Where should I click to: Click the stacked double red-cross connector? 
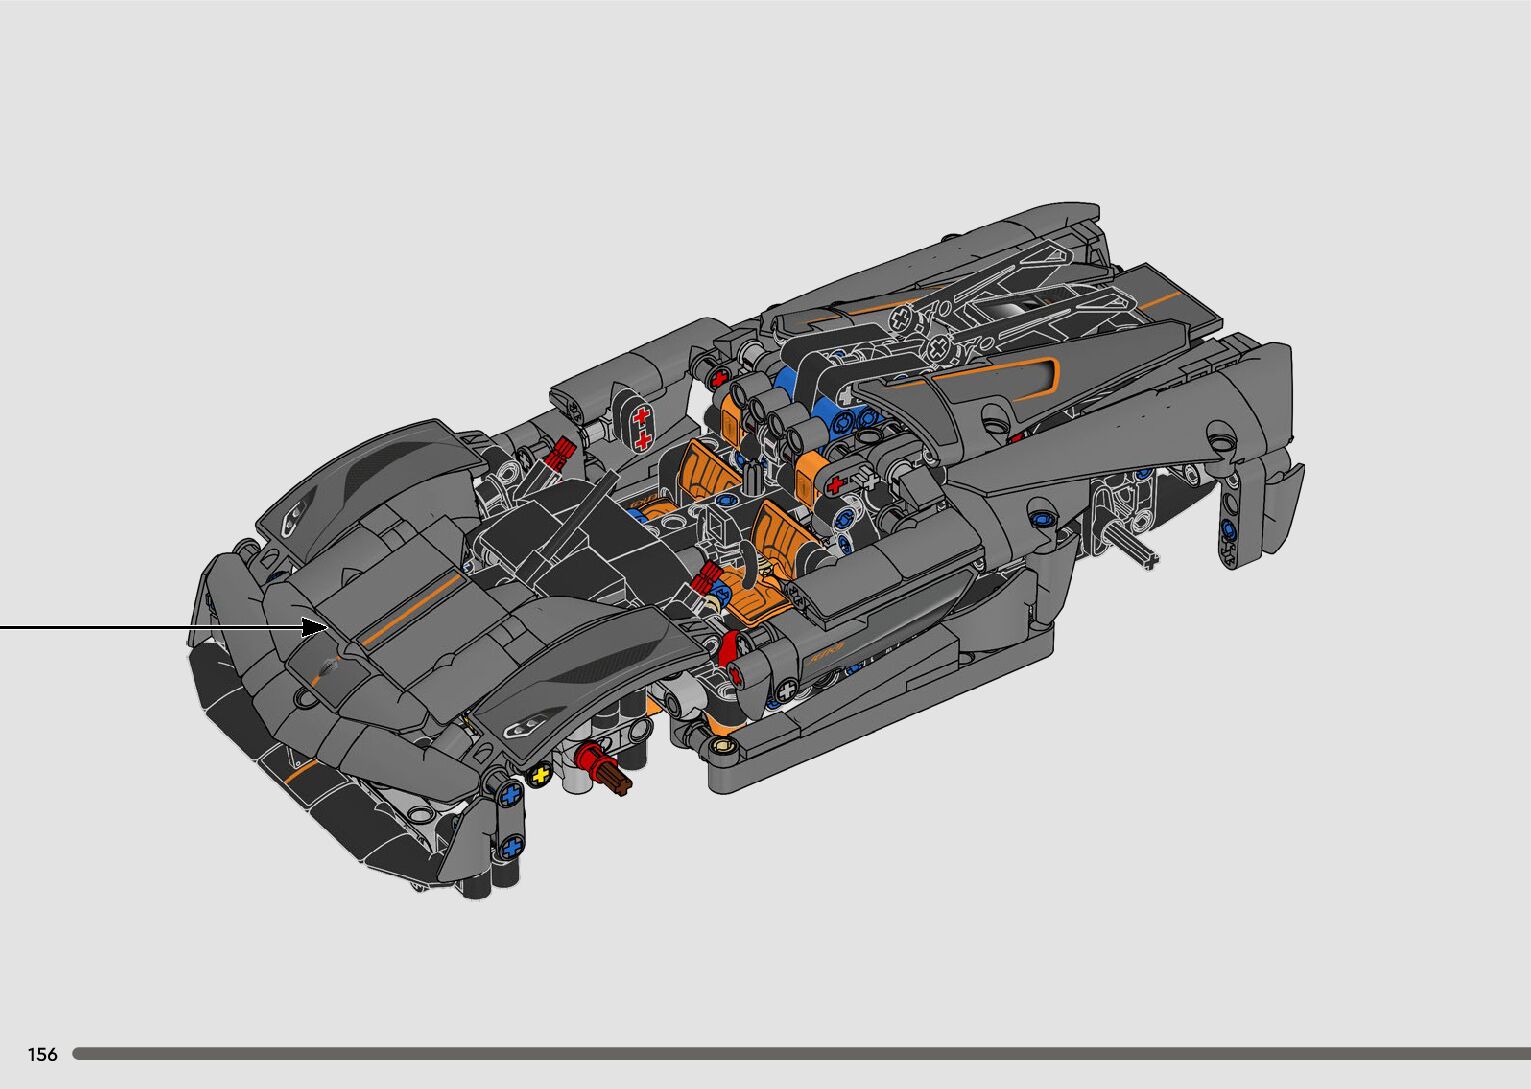coord(641,427)
